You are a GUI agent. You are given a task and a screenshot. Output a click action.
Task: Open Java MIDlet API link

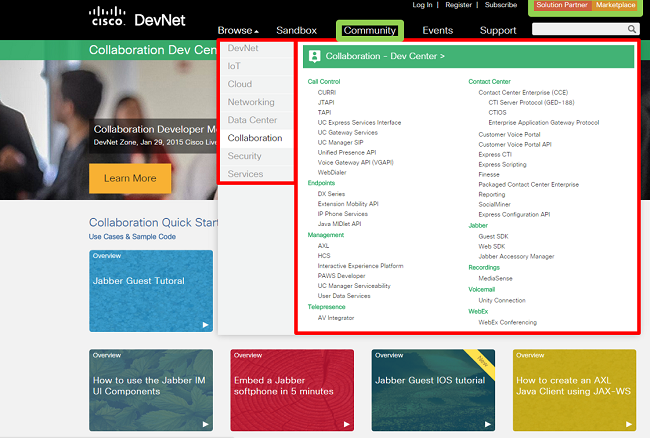click(x=339, y=224)
